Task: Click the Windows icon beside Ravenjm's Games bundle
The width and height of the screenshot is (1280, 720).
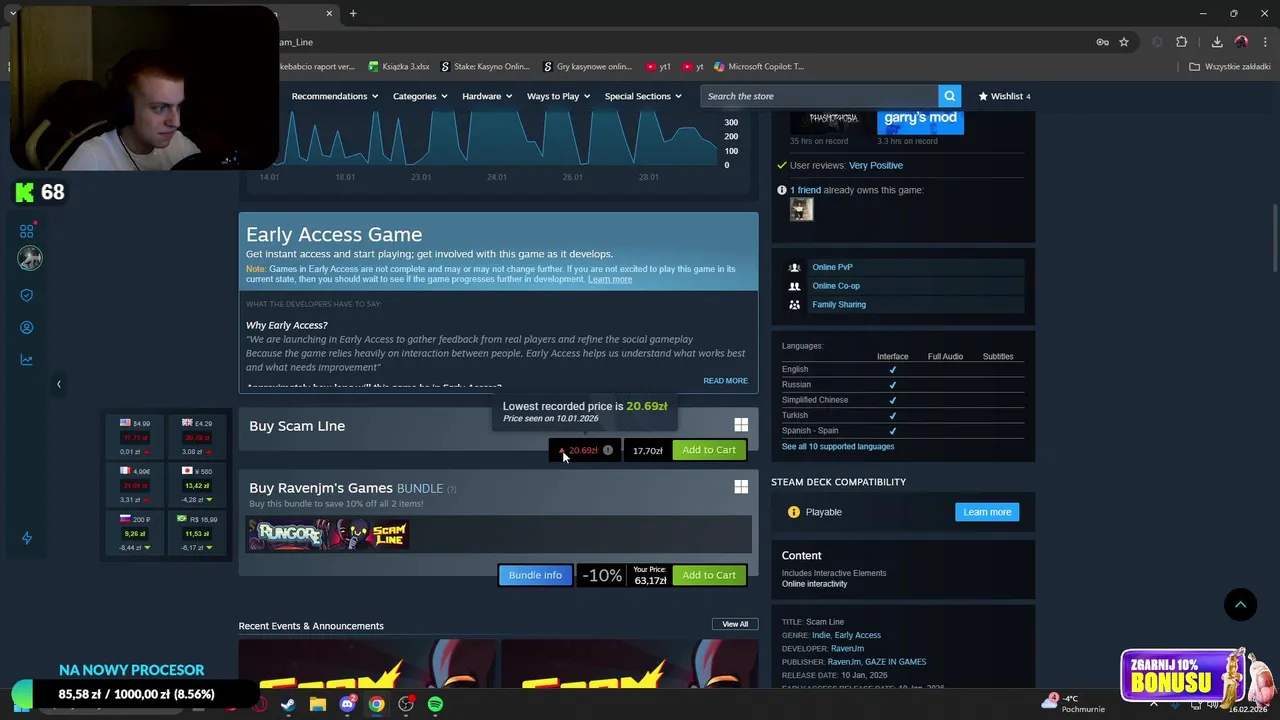Action: (741, 487)
